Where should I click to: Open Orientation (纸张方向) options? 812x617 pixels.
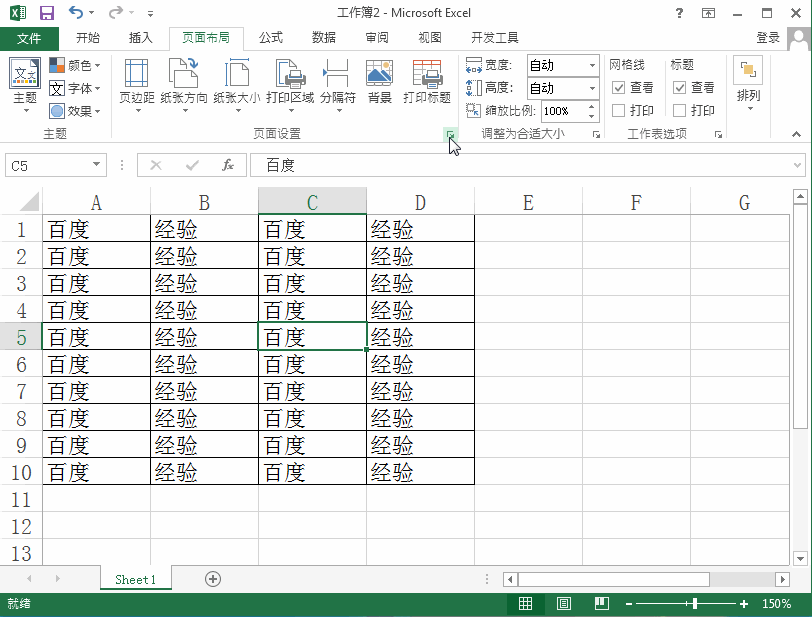tap(184, 86)
